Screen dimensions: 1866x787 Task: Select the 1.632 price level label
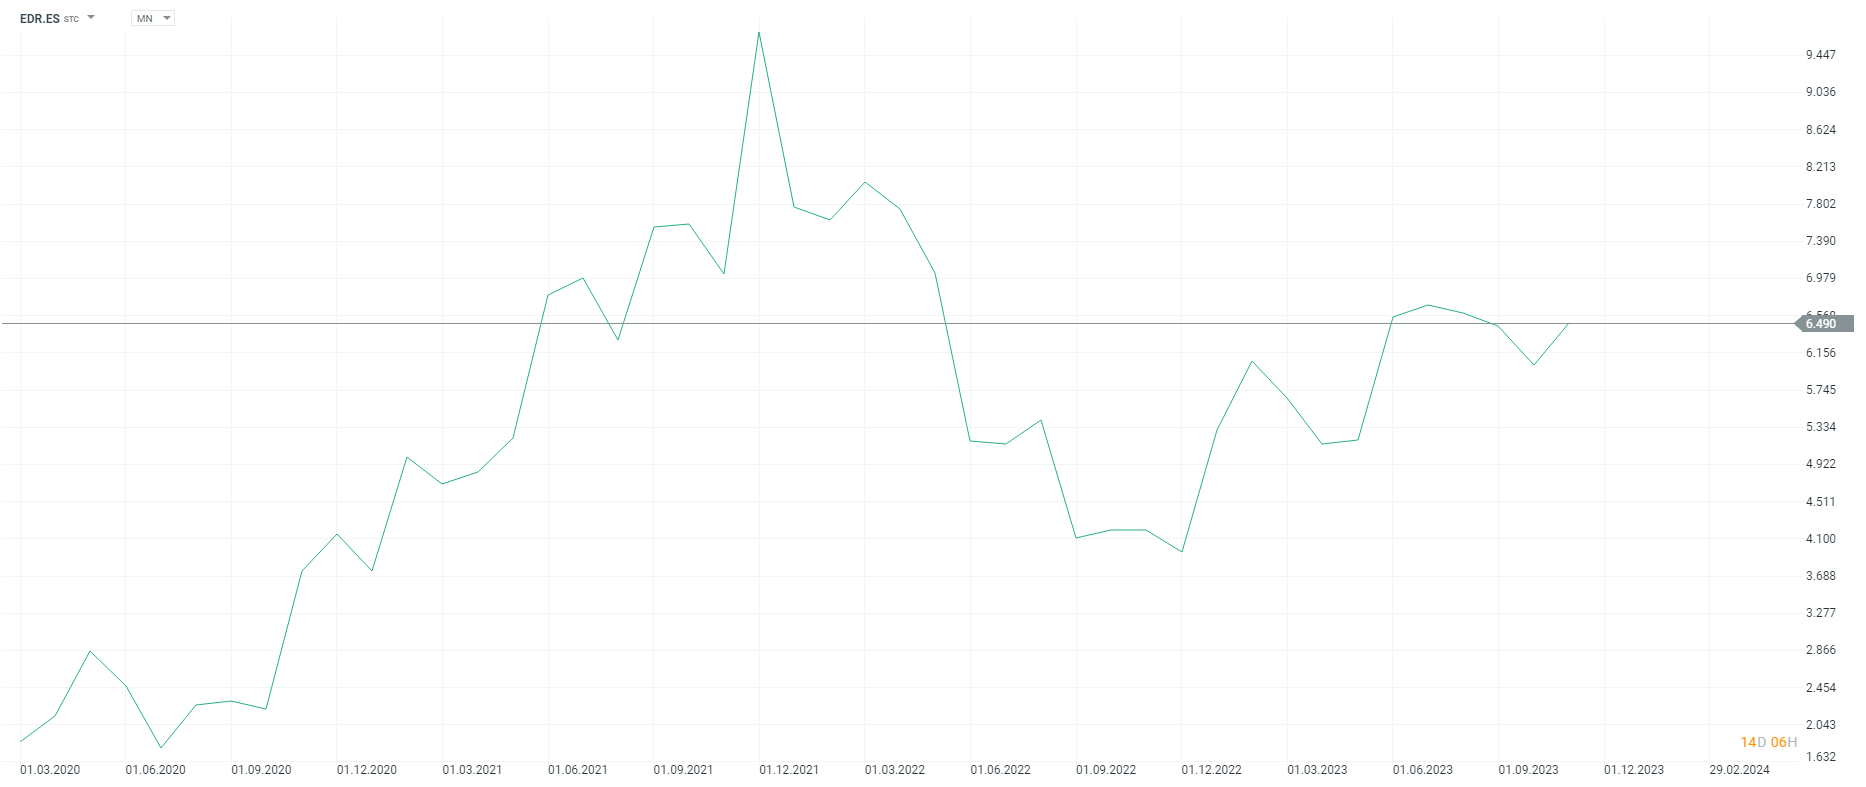tap(1821, 757)
